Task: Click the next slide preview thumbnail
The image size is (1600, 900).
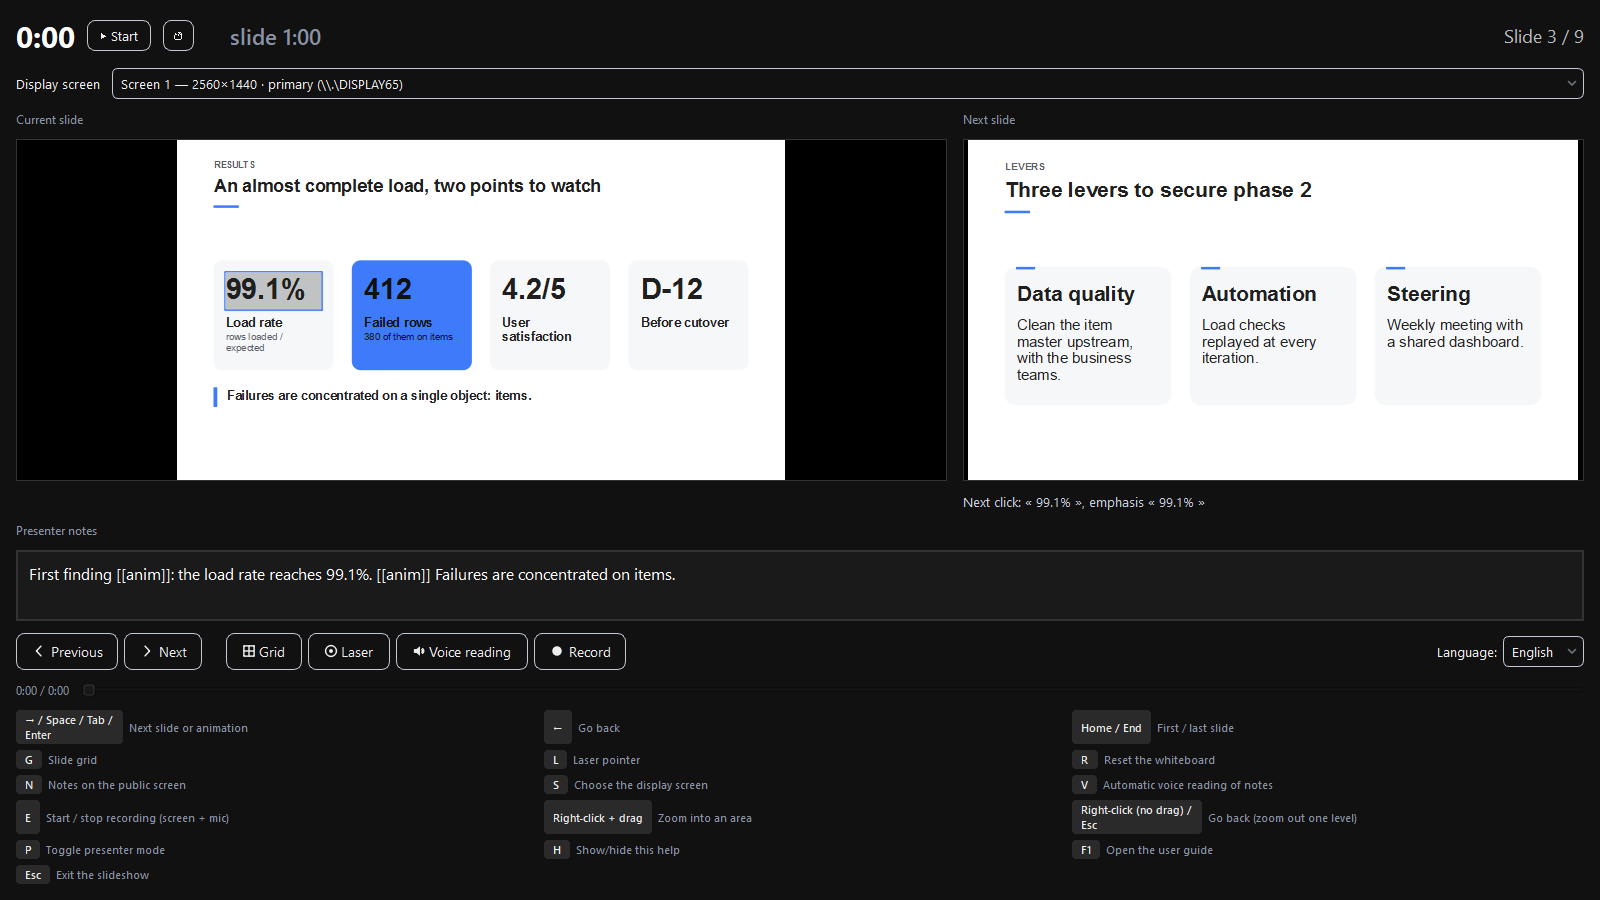Action: coord(1273,310)
